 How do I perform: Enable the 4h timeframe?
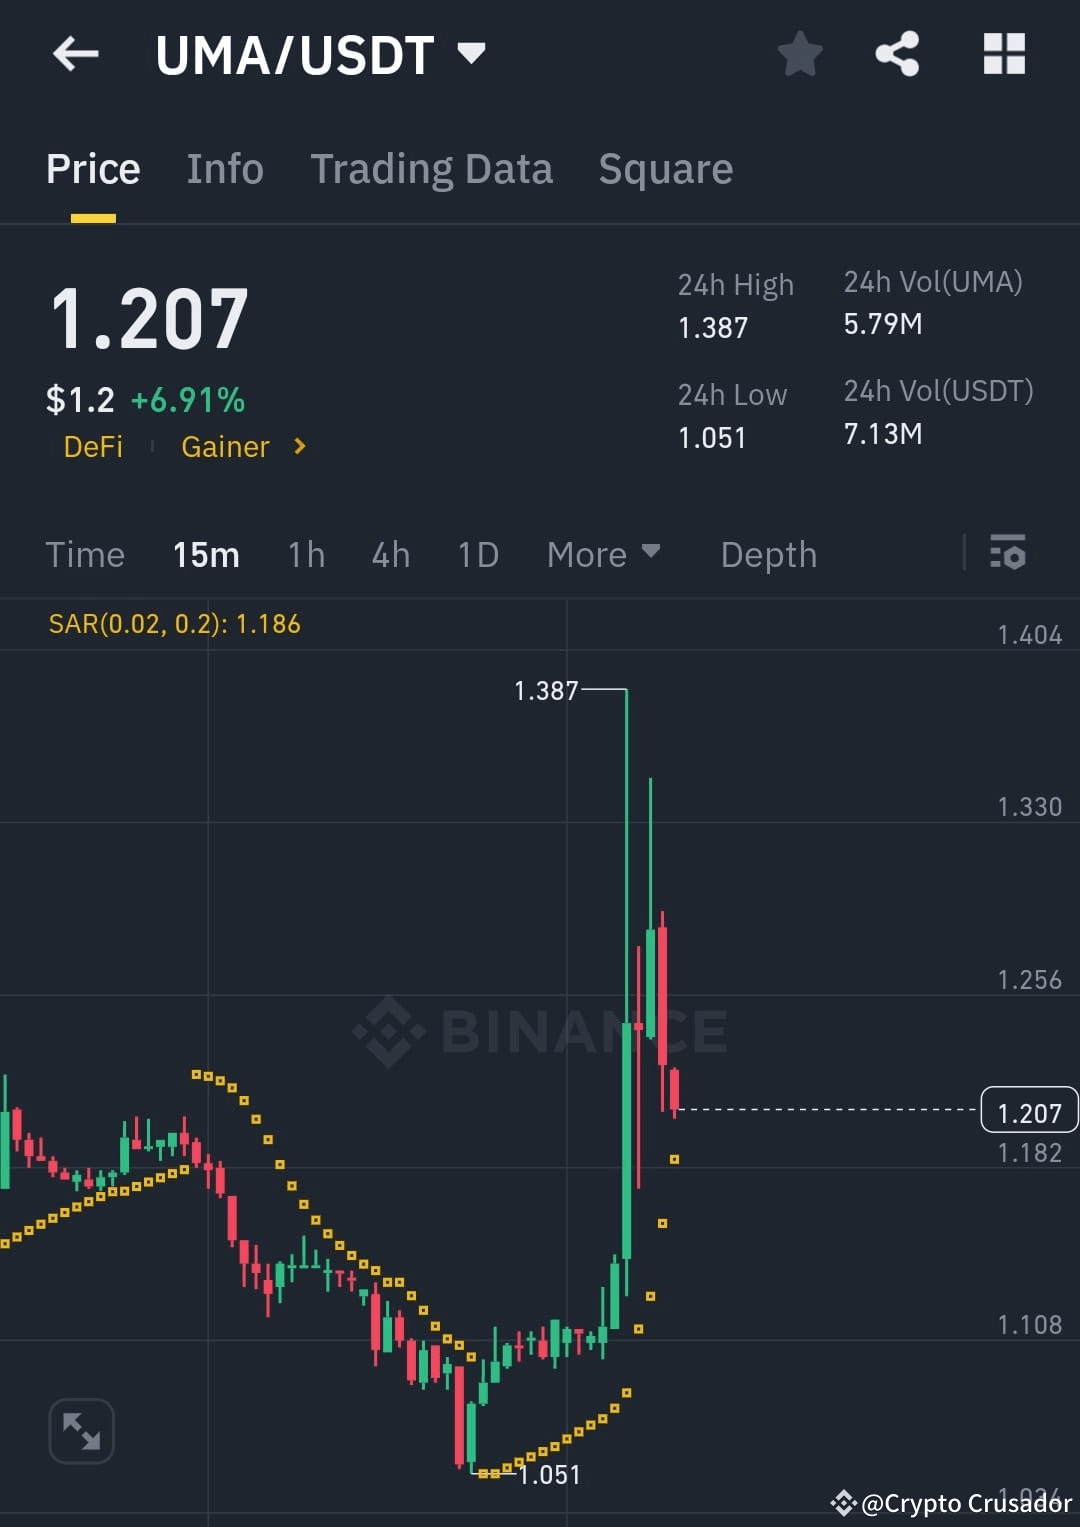pyautogui.click(x=390, y=554)
